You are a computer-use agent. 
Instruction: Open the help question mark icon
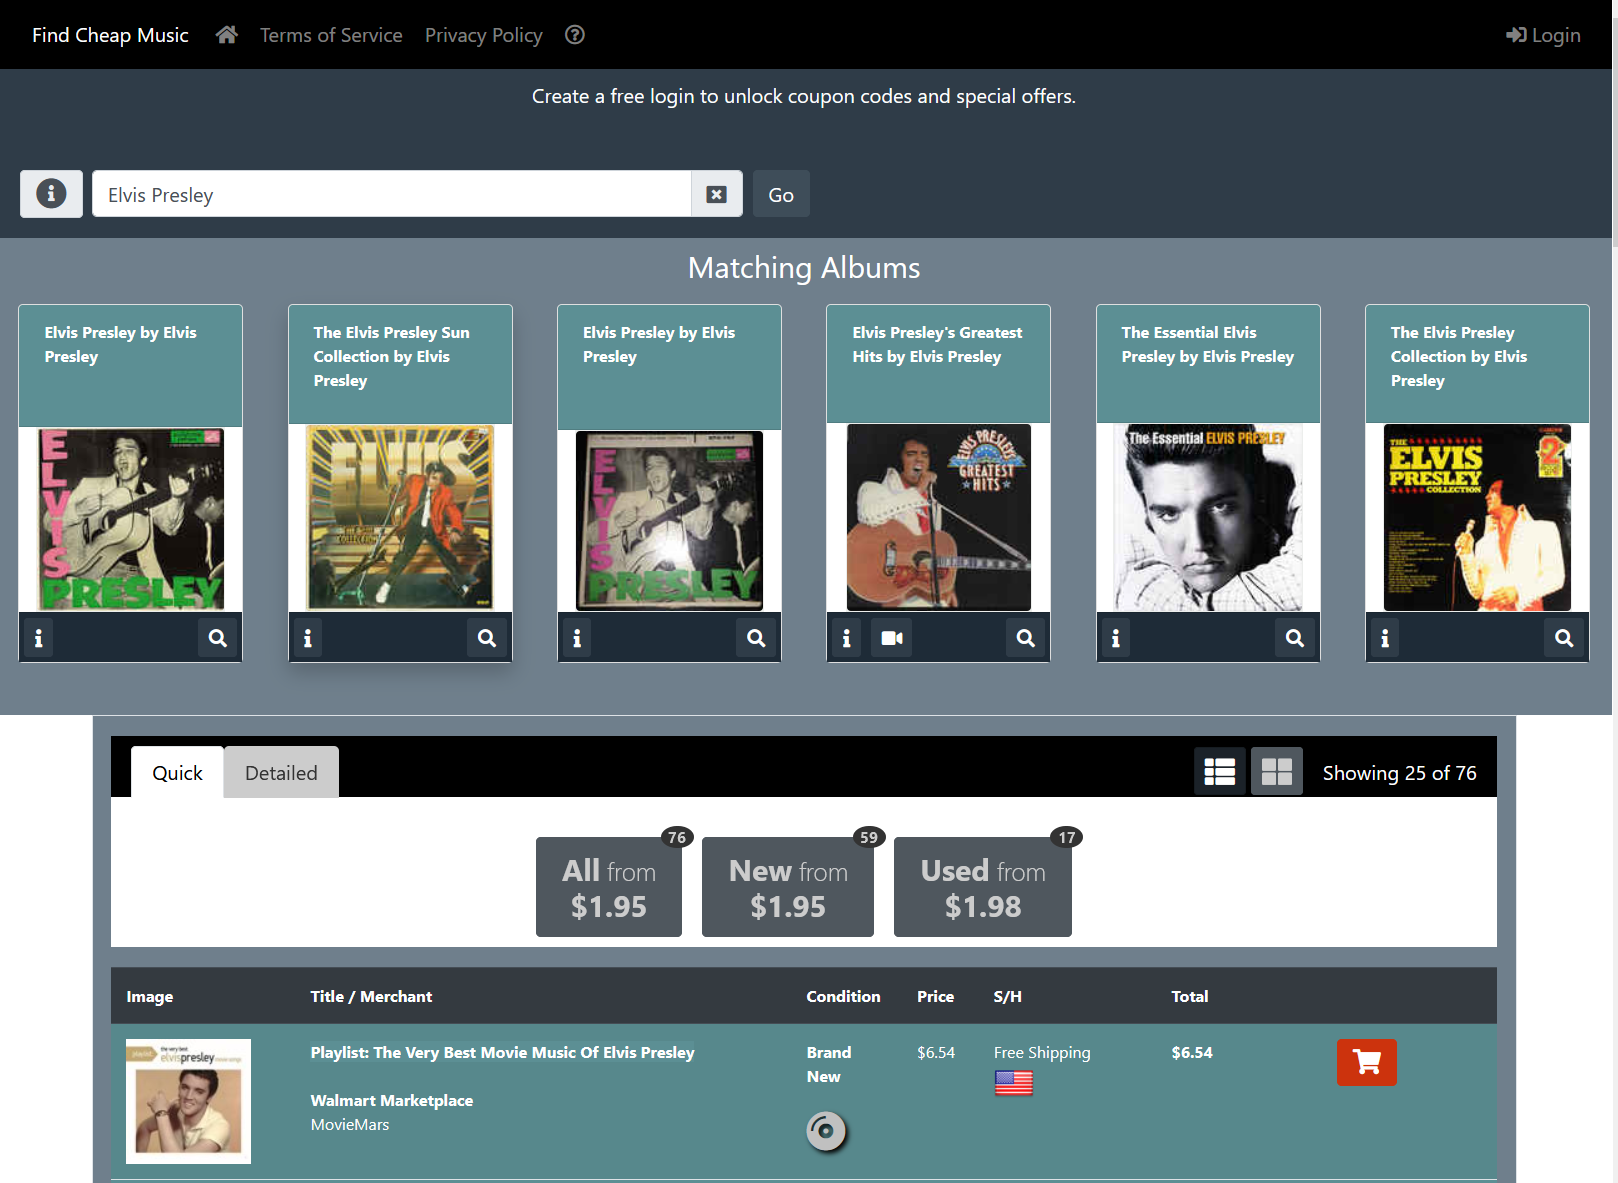point(574,35)
